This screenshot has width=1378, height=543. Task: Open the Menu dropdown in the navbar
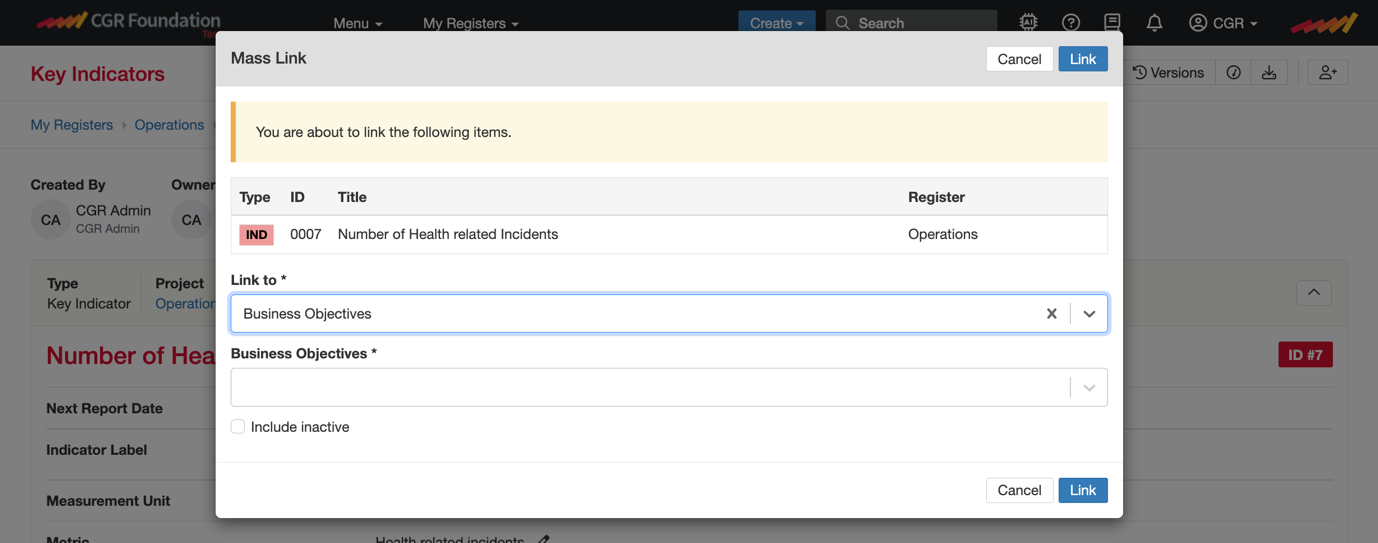[358, 23]
